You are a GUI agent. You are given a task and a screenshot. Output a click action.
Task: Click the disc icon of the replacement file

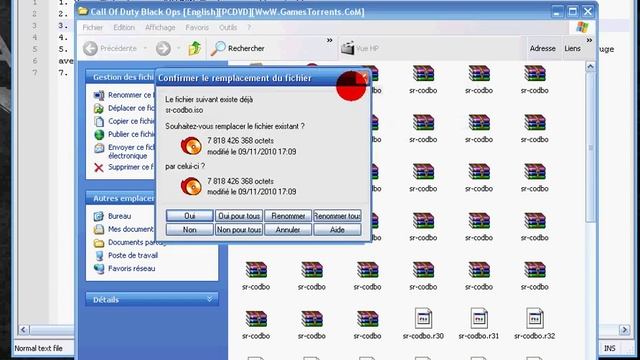(x=191, y=186)
